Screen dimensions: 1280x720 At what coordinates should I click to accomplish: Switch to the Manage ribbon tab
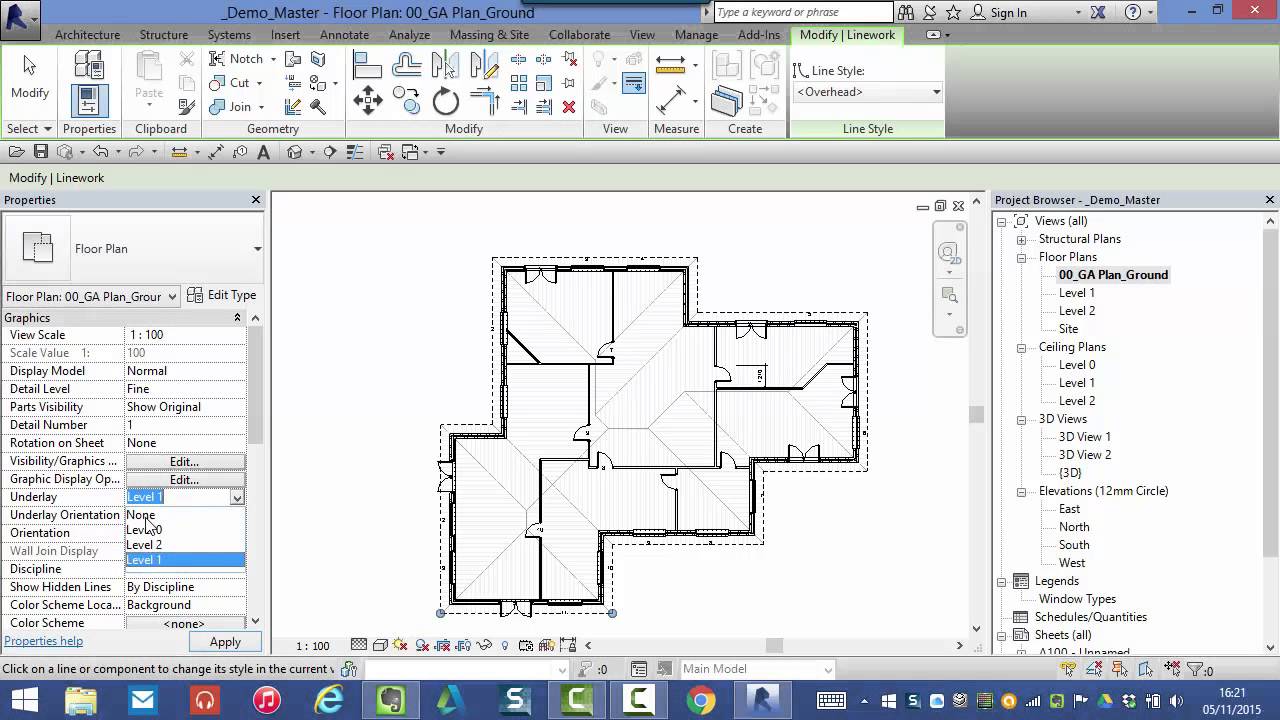pos(696,35)
